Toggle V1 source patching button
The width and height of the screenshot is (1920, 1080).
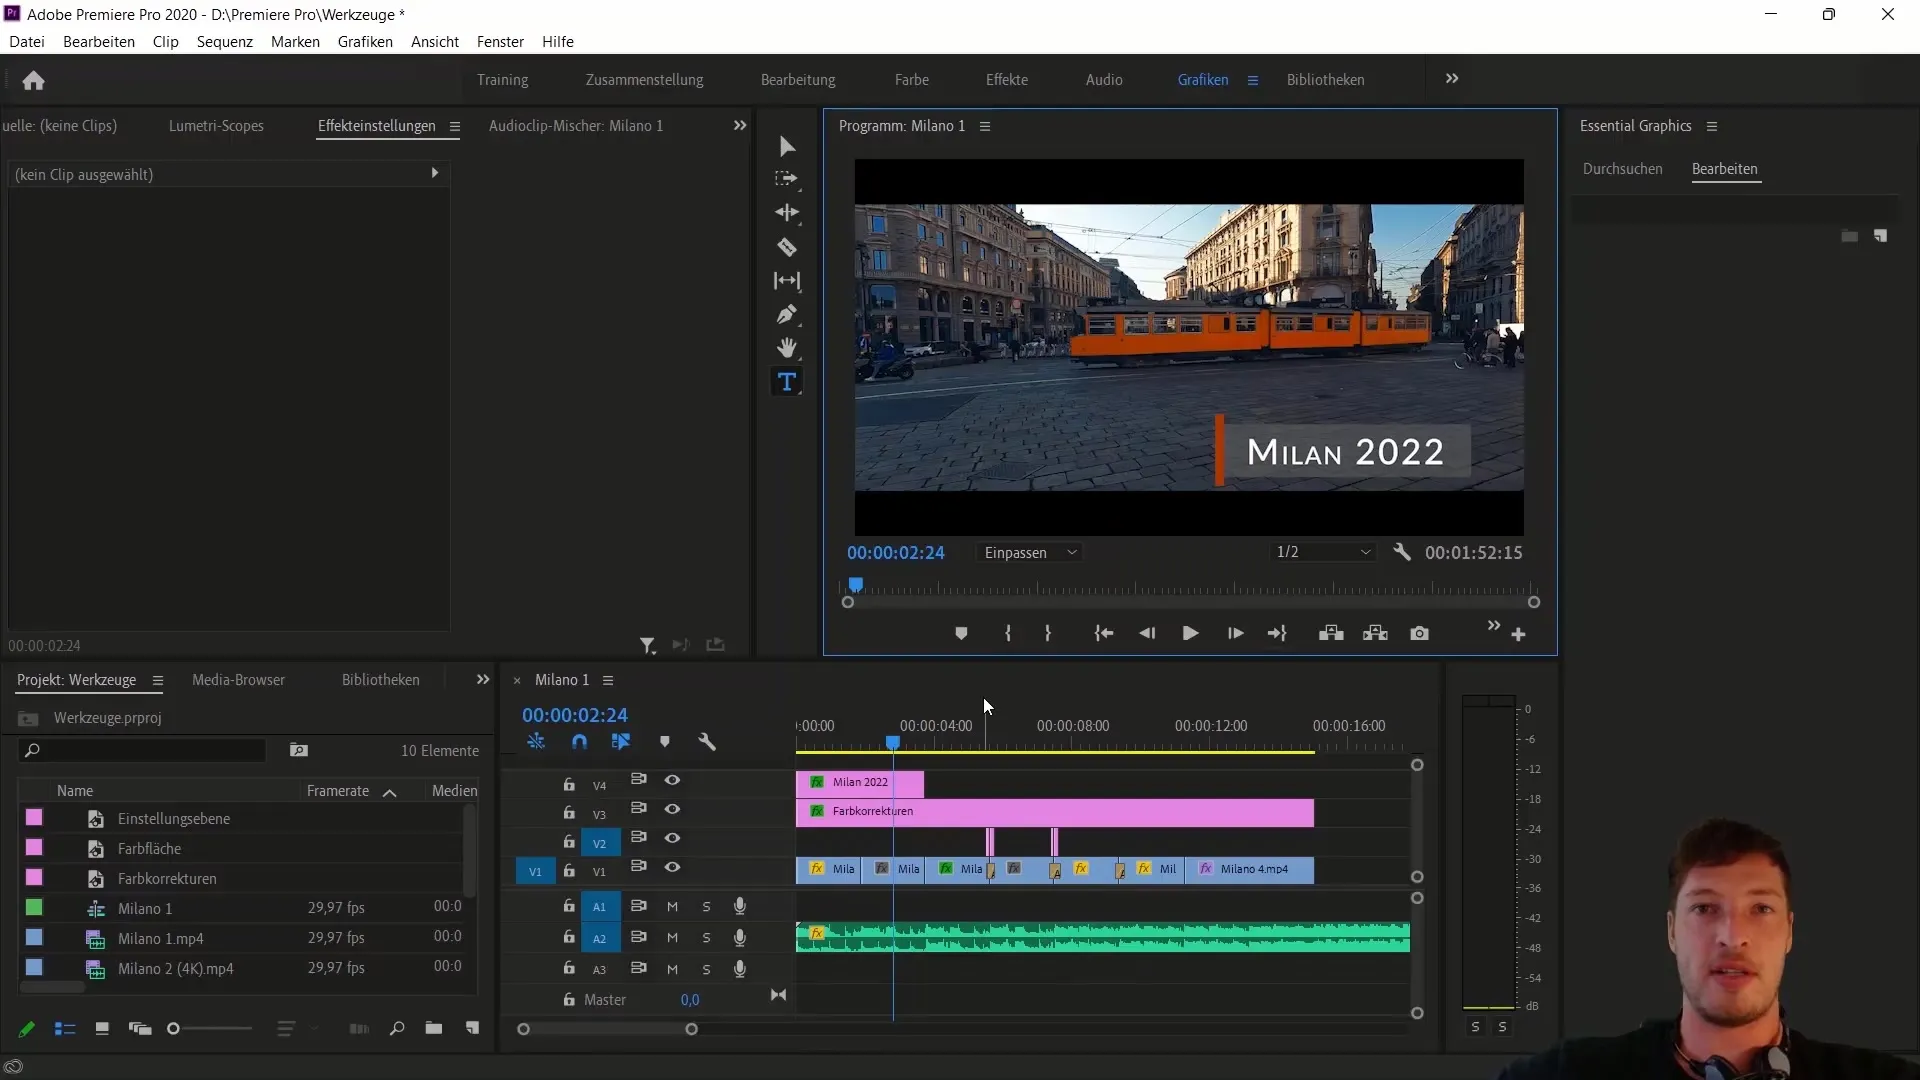tap(535, 871)
